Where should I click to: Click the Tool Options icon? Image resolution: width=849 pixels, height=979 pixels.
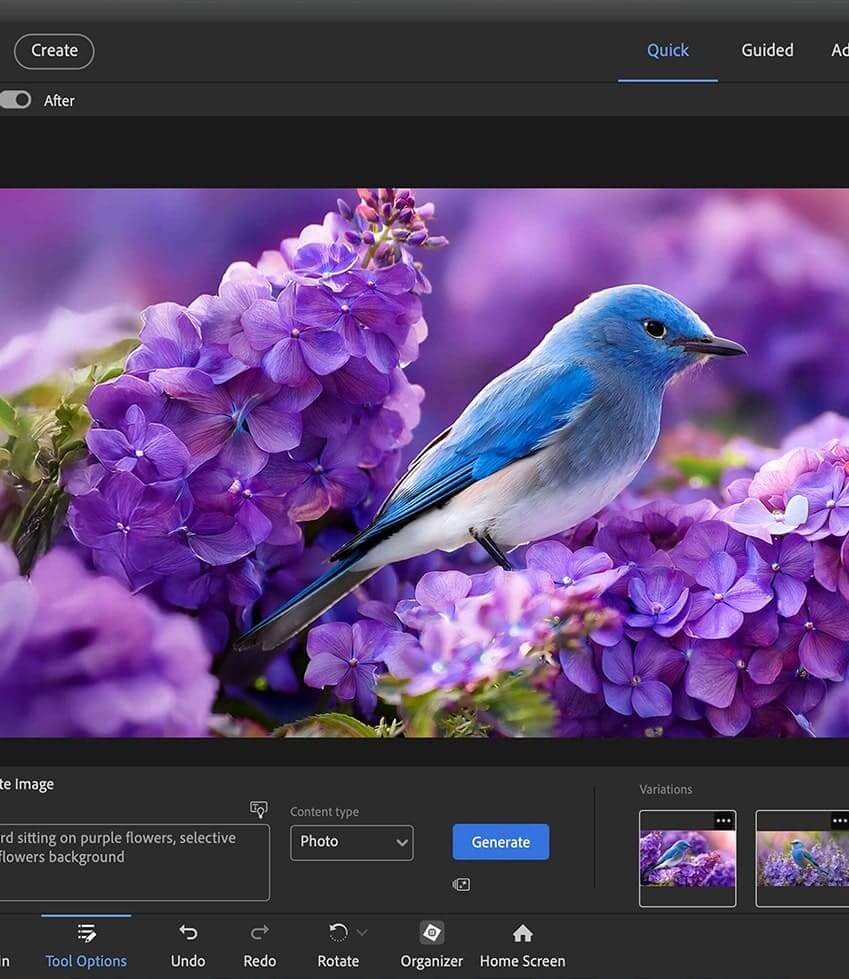(x=86, y=934)
